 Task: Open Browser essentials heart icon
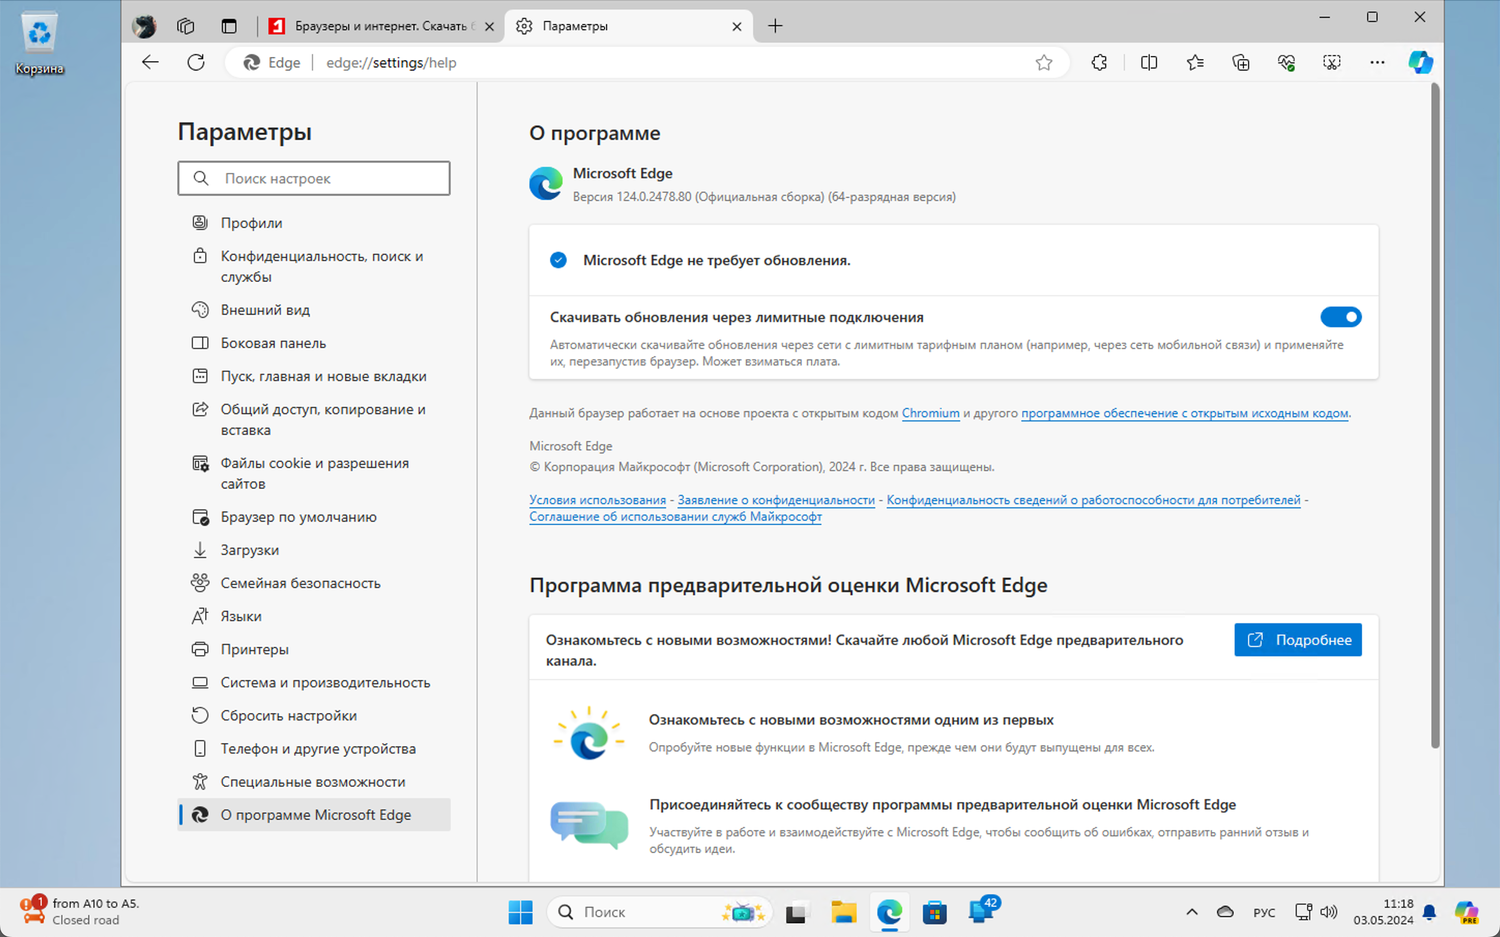tap(1286, 63)
